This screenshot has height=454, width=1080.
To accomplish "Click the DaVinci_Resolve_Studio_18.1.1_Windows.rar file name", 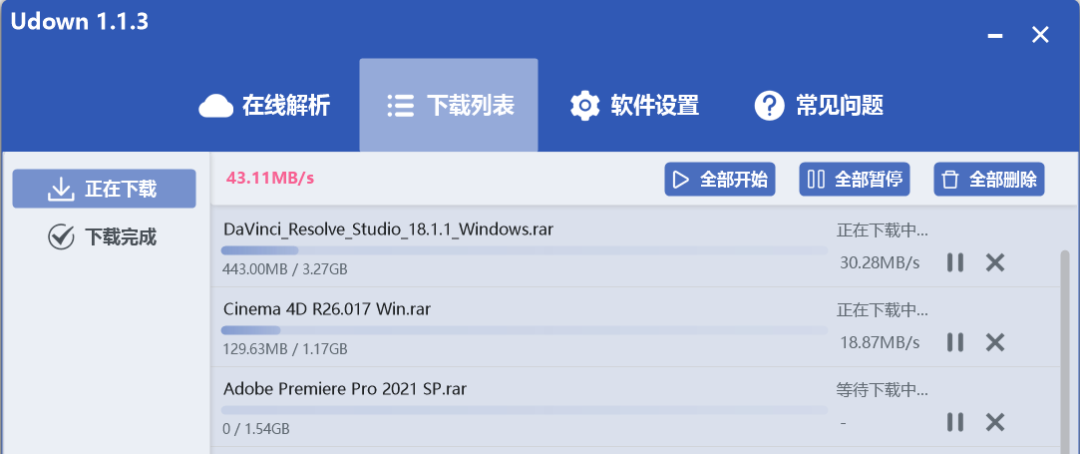I will [388, 229].
